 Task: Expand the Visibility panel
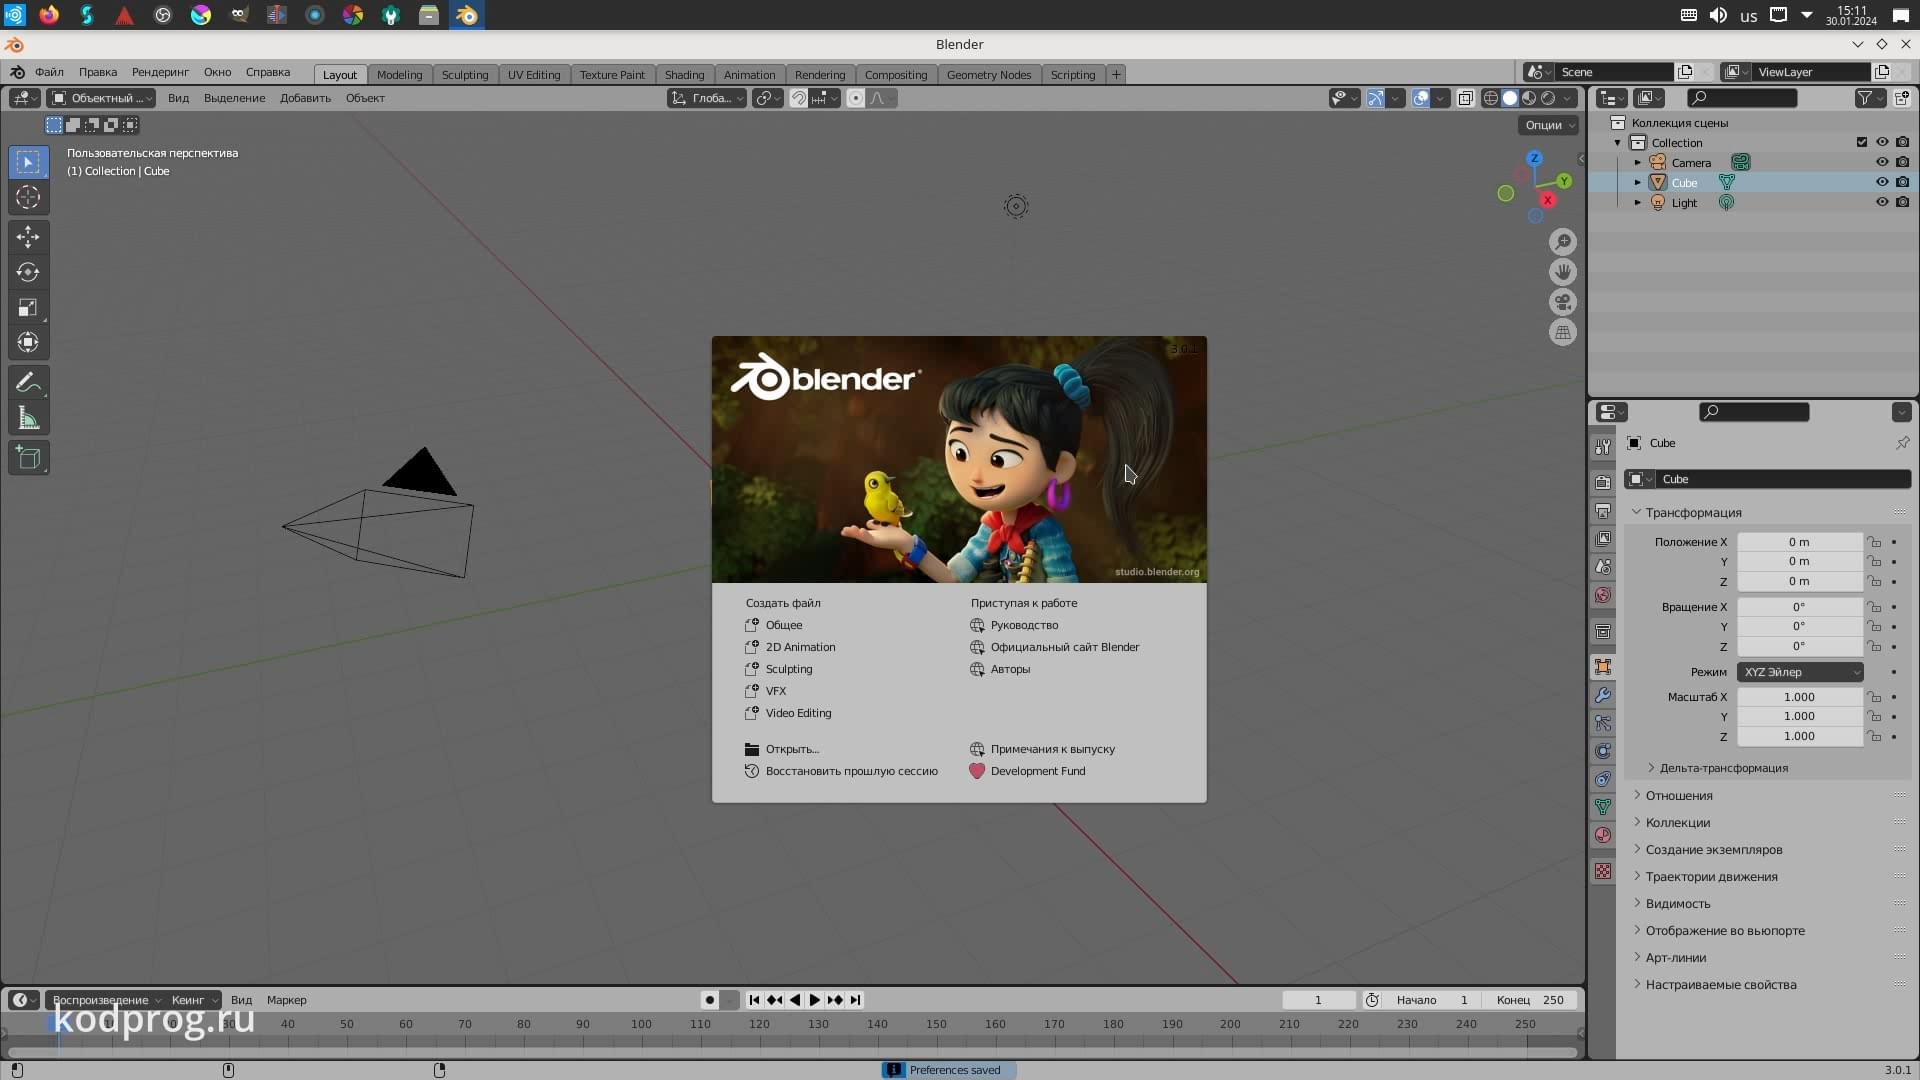coord(1677,904)
